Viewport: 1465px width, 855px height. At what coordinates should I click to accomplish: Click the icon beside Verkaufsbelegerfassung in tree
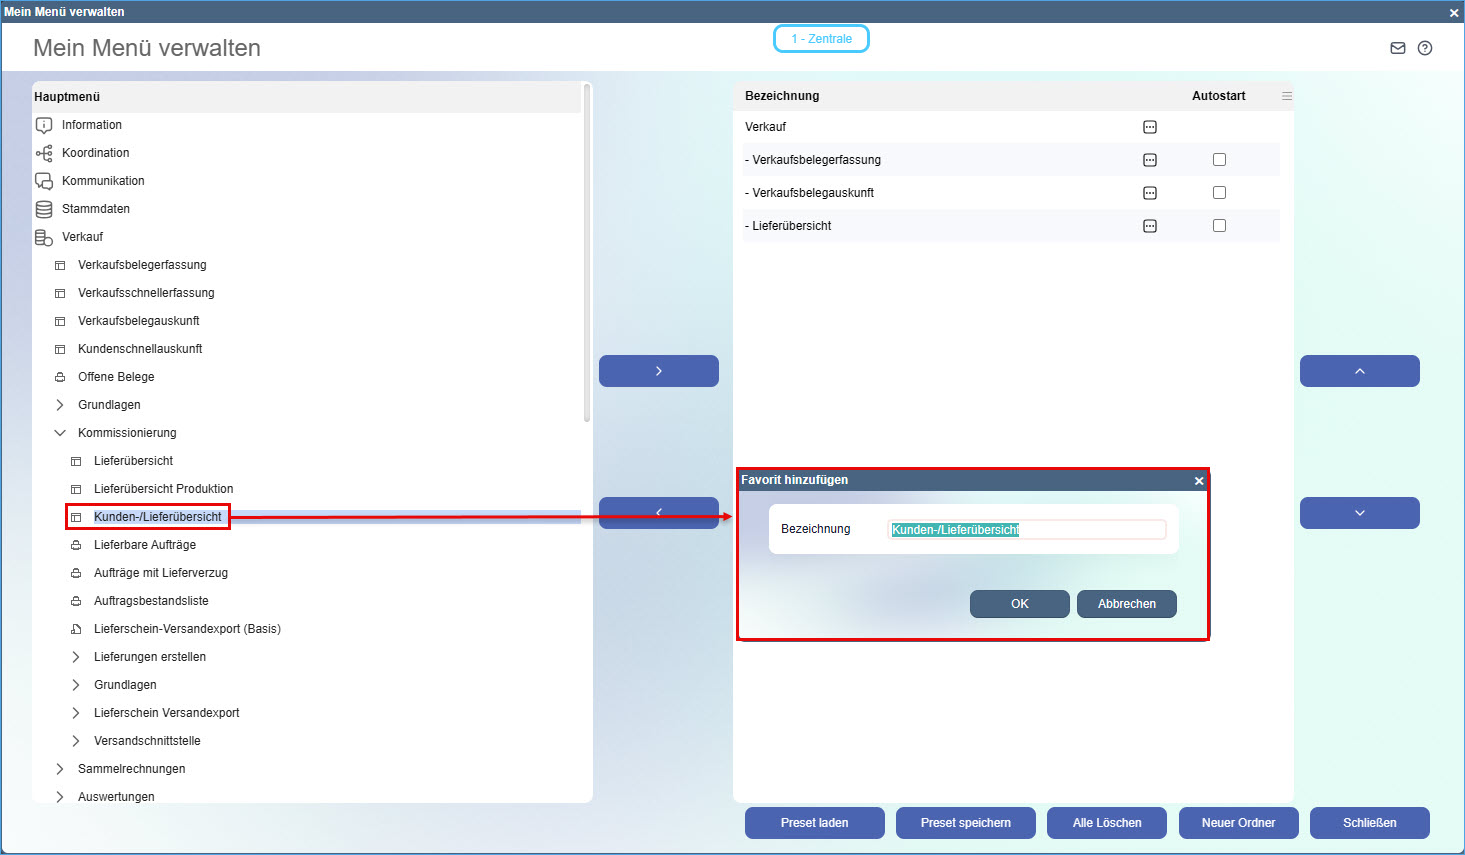(60, 265)
